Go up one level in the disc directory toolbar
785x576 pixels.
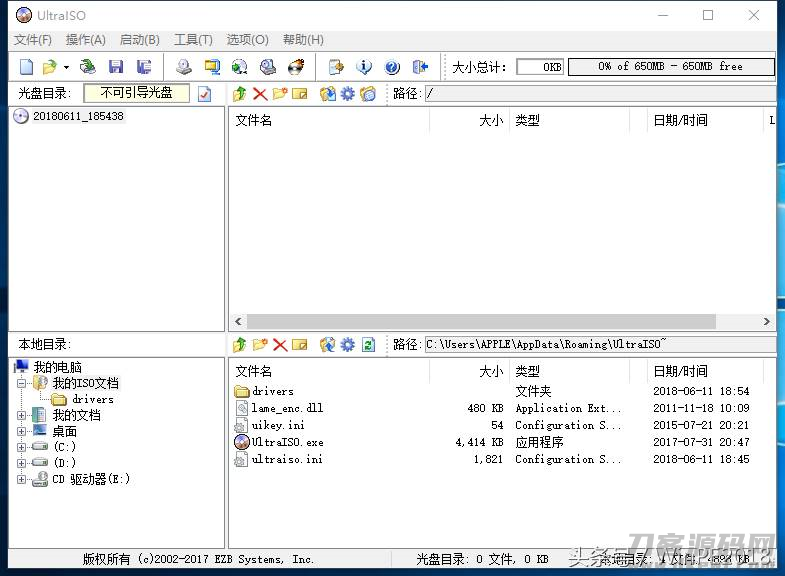[x=240, y=94]
